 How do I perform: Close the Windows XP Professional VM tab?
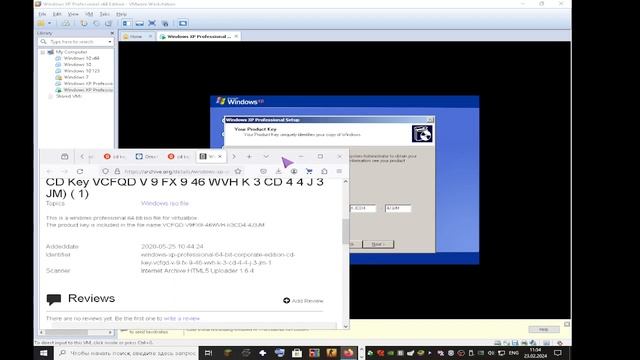236,36
